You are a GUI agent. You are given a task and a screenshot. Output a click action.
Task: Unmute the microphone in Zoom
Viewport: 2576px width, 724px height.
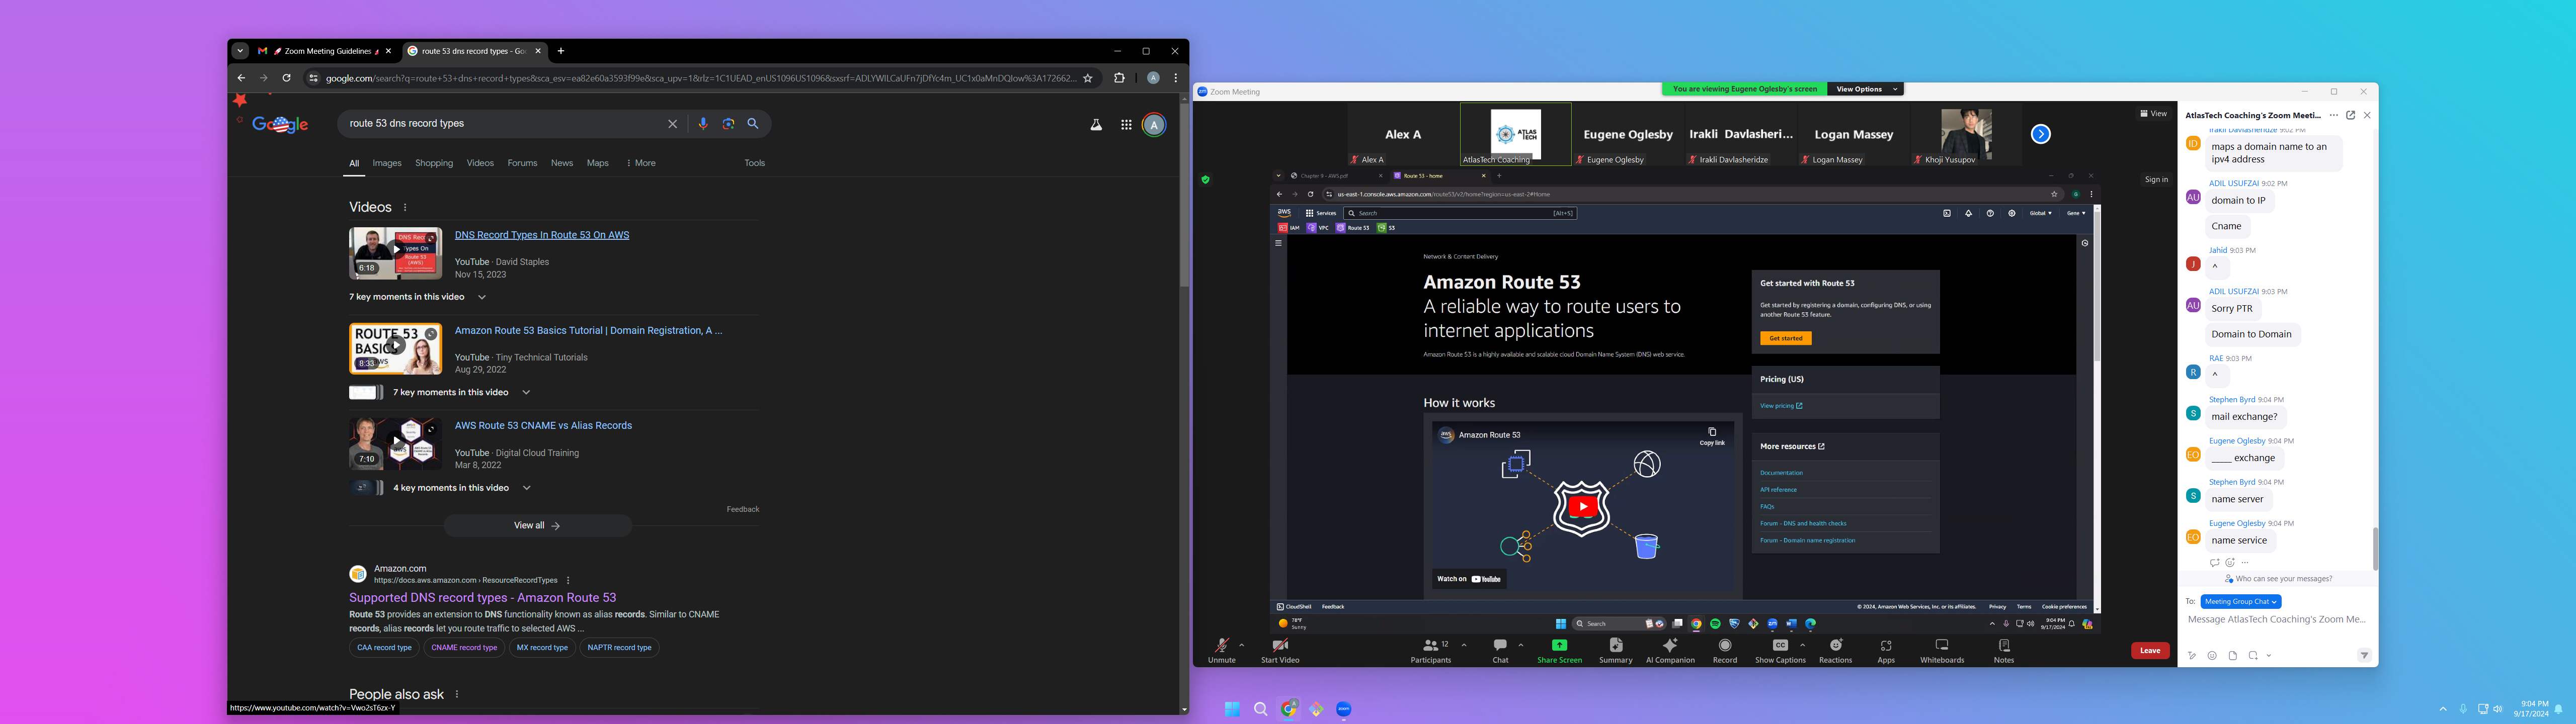[1221, 647]
